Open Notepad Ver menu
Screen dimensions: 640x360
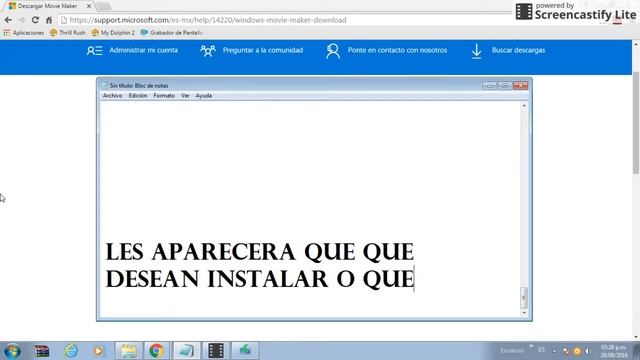point(185,96)
